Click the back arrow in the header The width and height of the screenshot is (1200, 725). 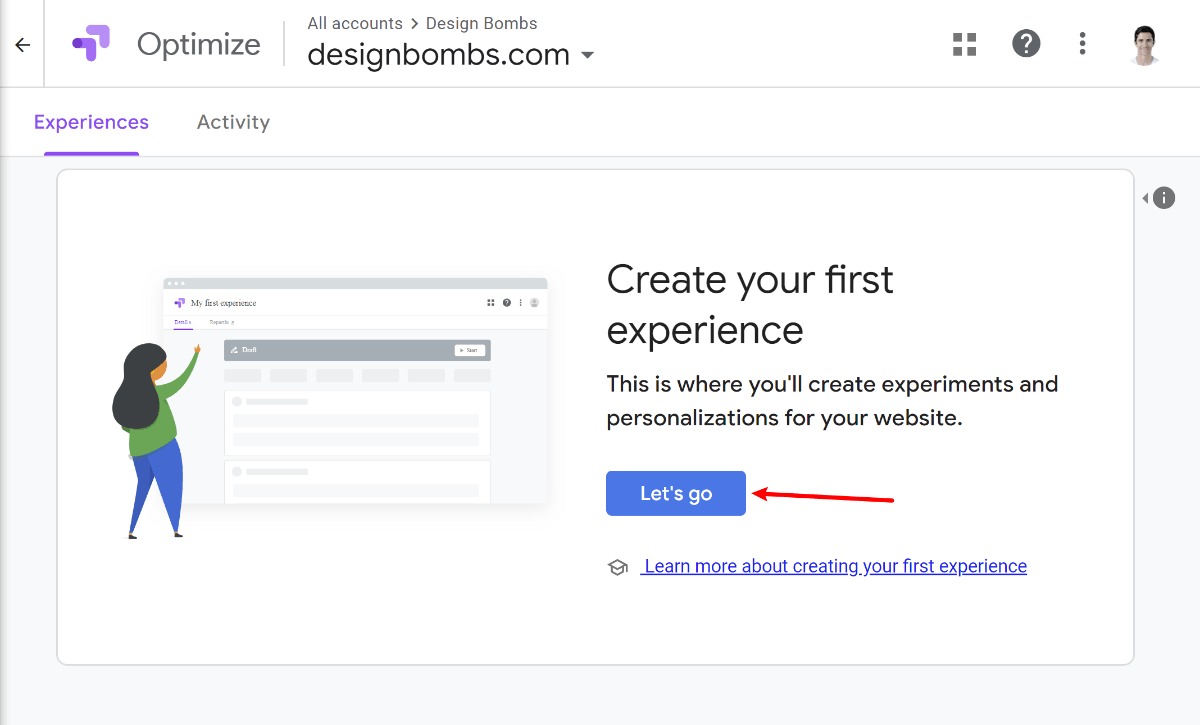tap(22, 43)
